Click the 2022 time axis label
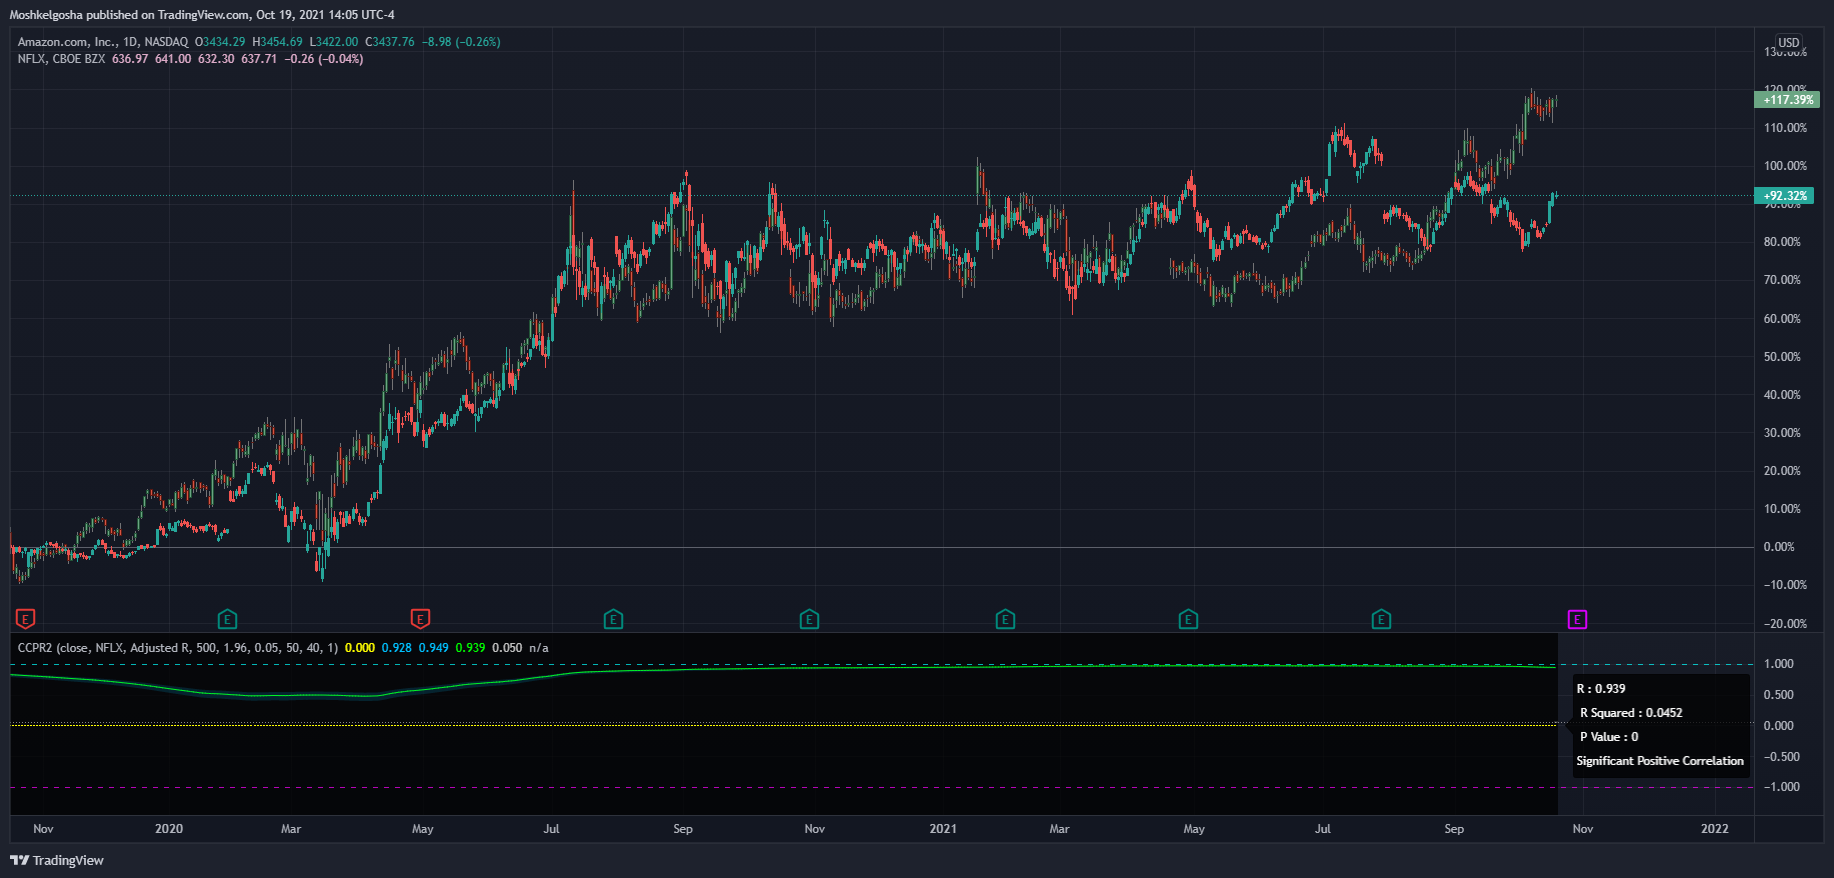Image resolution: width=1834 pixels, height=878 pixels. (1715, 829)
